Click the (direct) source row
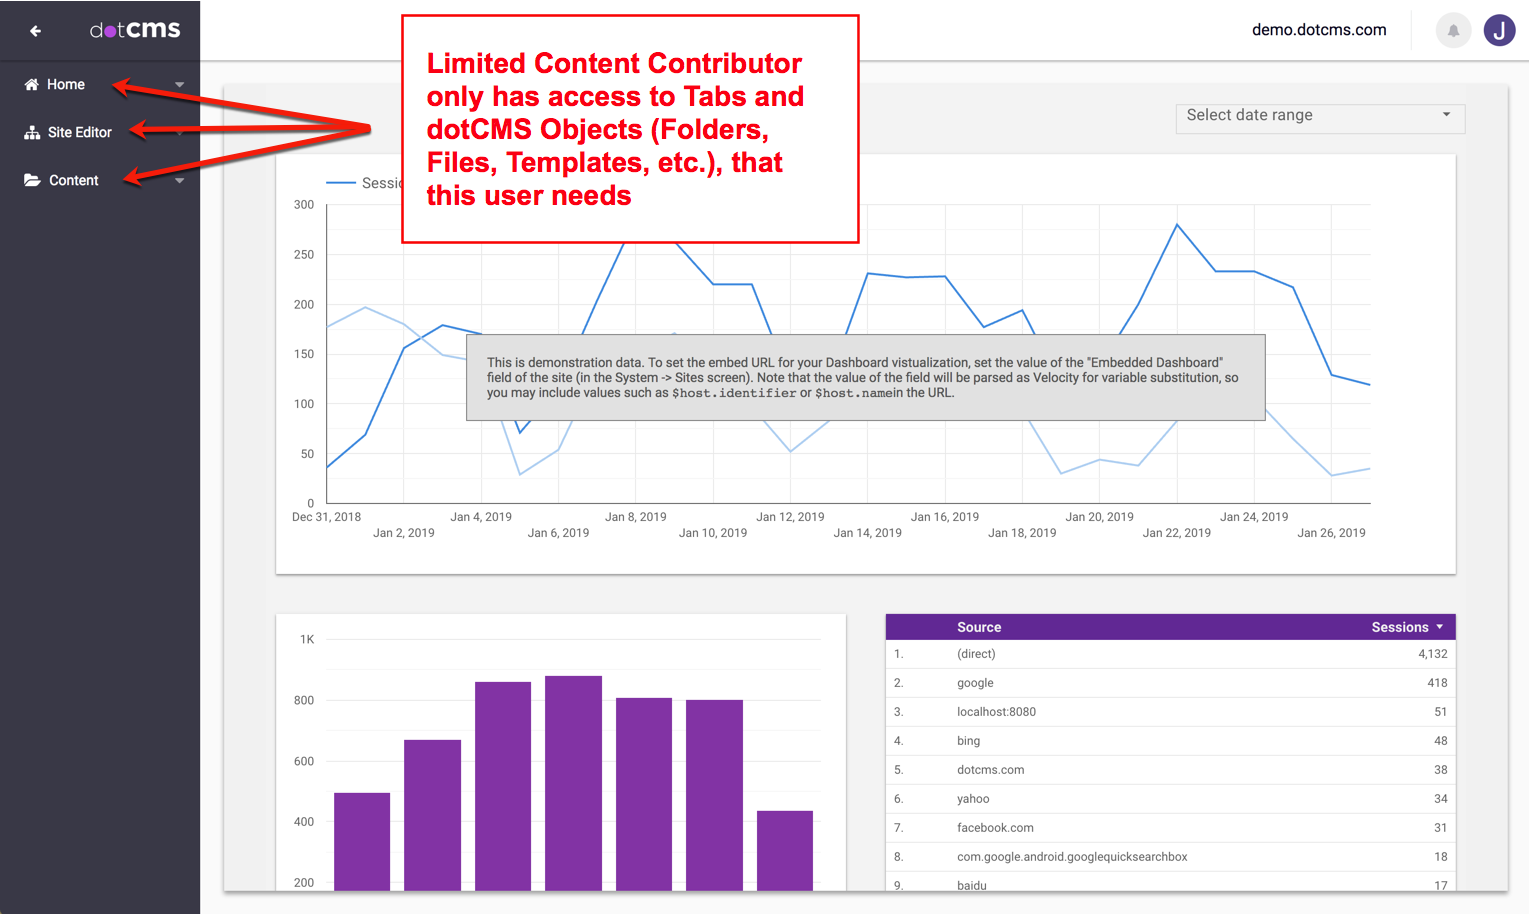Screen dimensions: 1529x914 [x=976, y=654]
